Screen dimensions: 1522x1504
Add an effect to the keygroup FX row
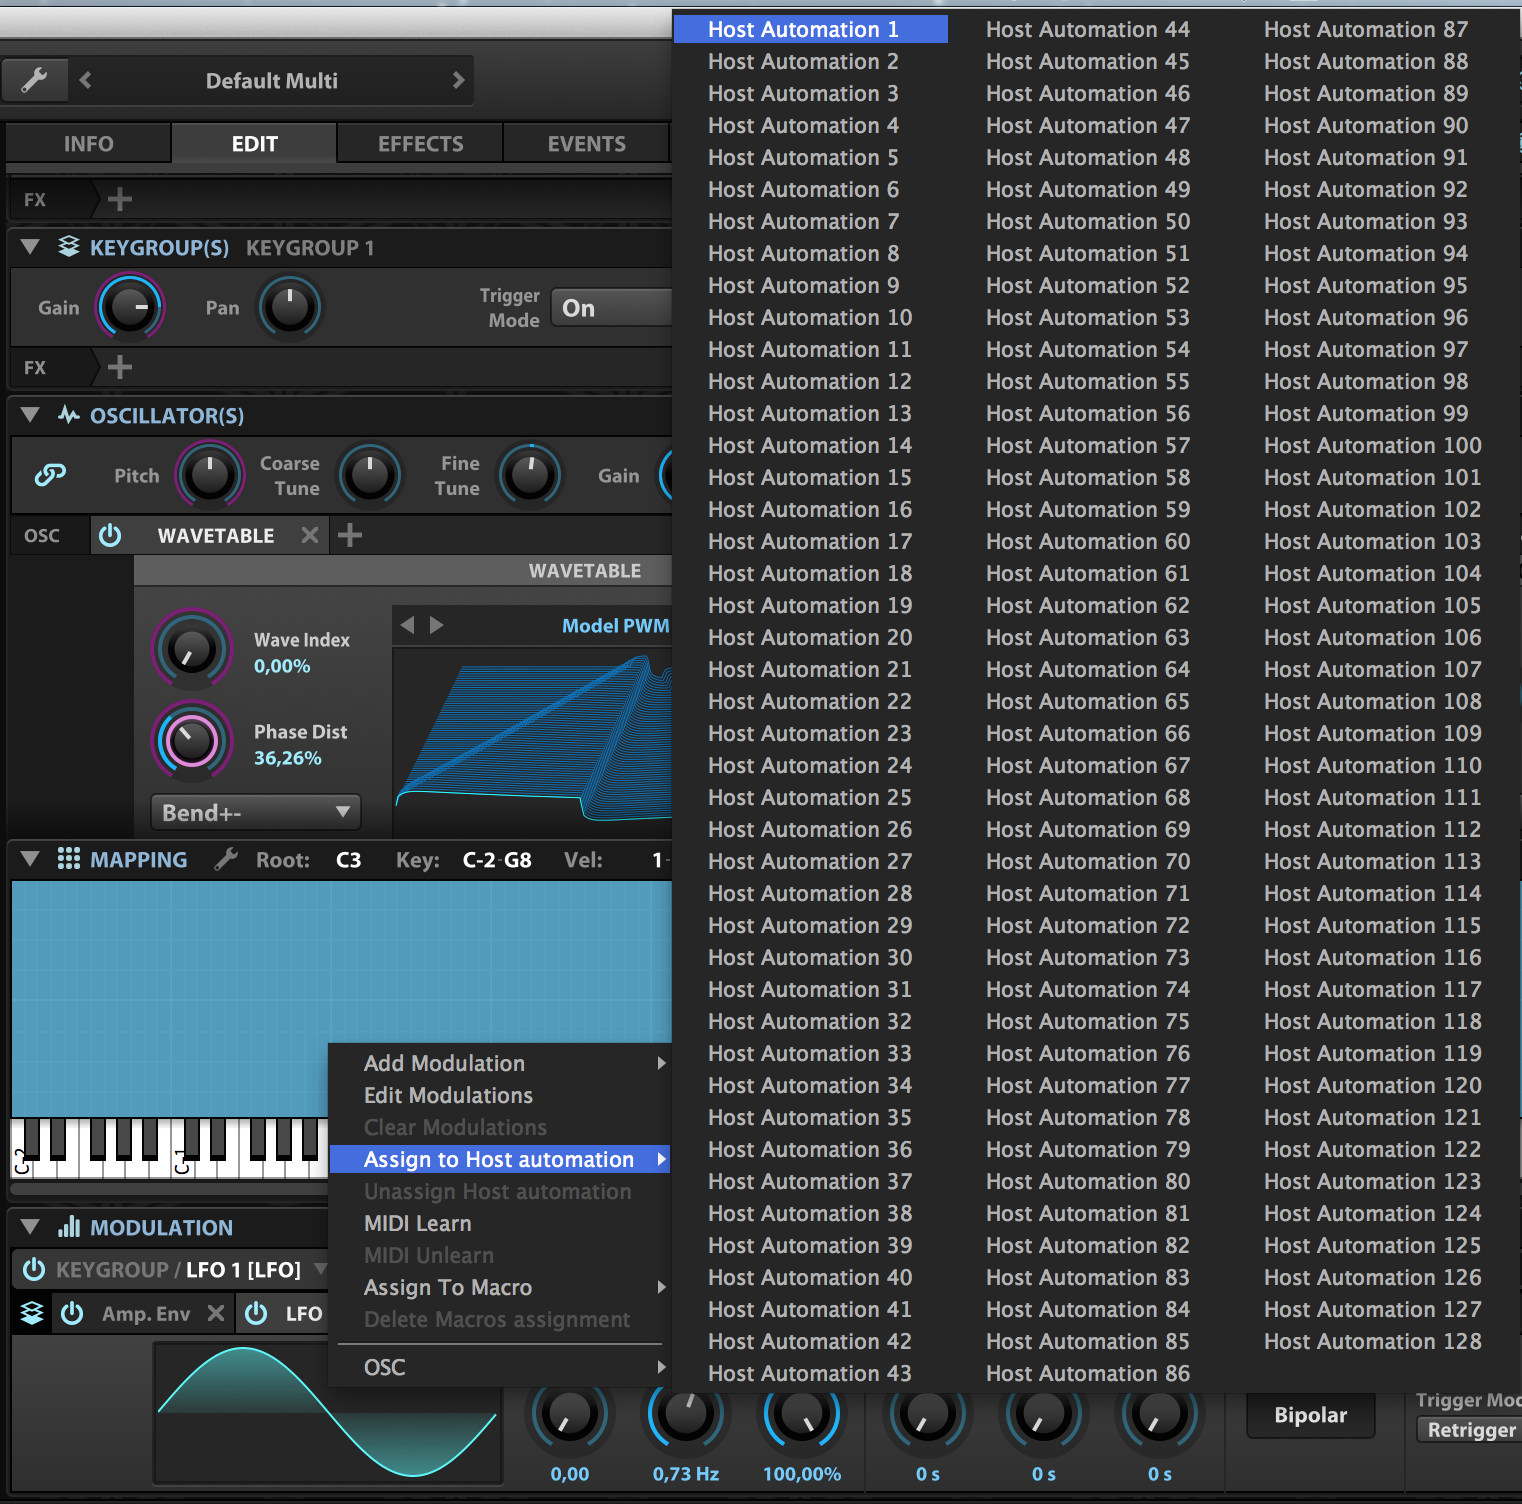(120, 368)
